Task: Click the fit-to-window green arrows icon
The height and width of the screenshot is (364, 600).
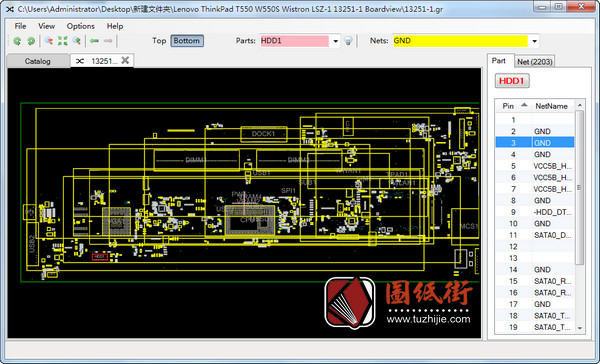Action: click(62, 41)
